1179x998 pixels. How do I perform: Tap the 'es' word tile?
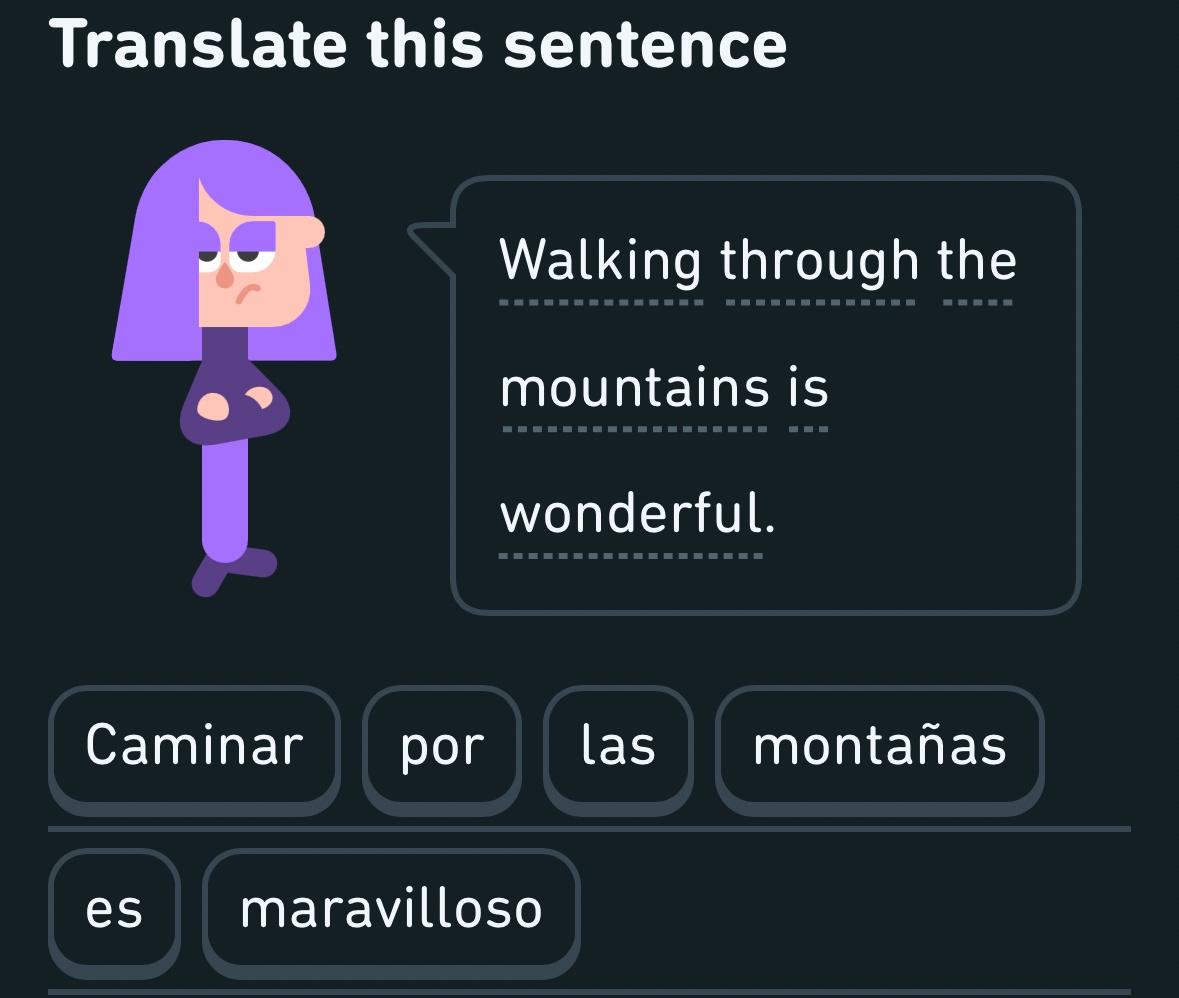tap(115, 909)
